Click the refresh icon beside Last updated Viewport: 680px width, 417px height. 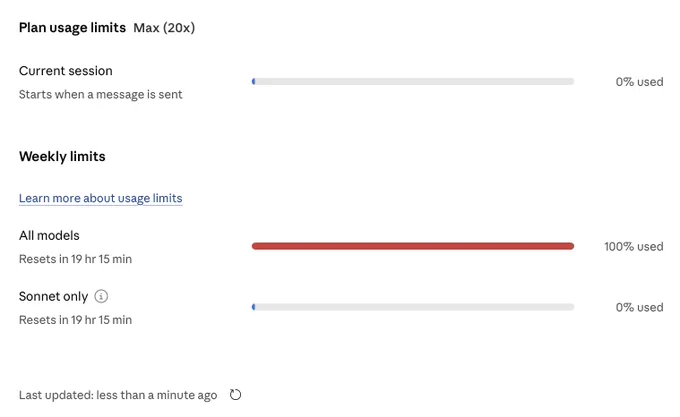coord(235,394)
